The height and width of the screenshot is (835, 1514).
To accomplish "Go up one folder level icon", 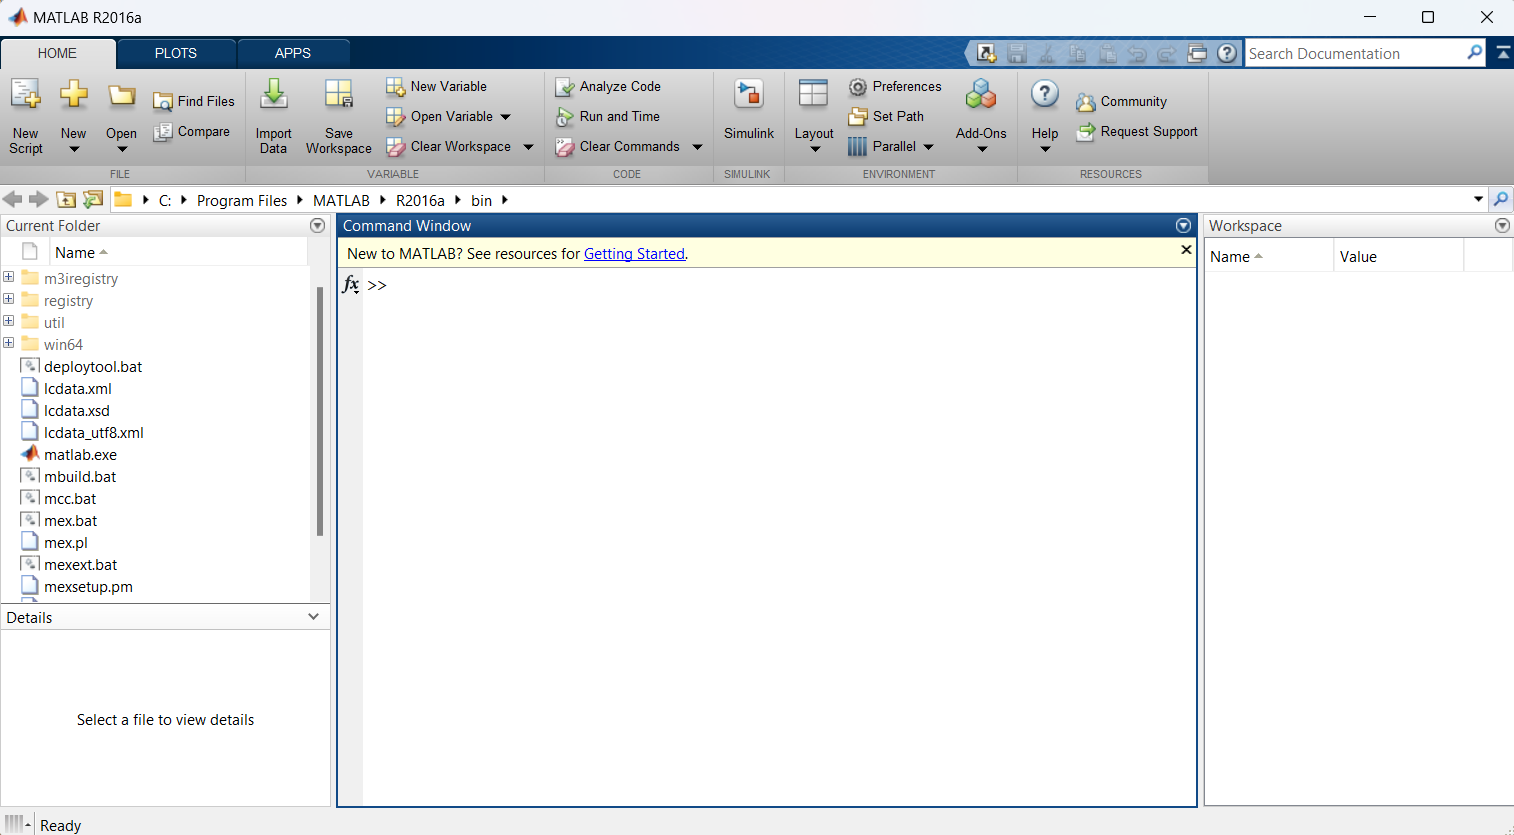I will point(66,200).
